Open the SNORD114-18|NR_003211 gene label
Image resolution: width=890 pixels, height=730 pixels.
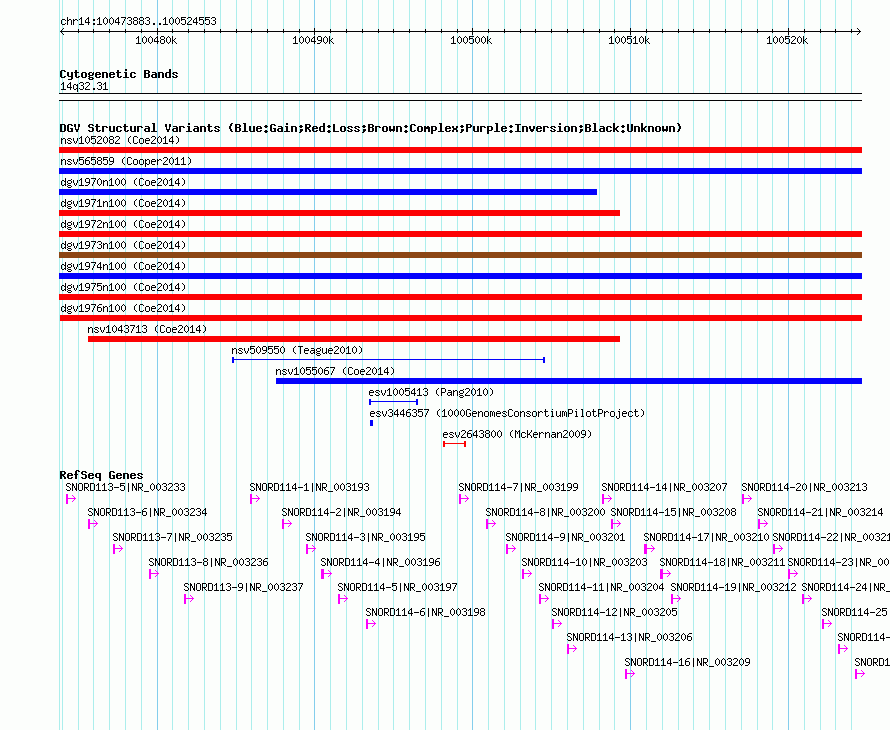tap(722, 562)
